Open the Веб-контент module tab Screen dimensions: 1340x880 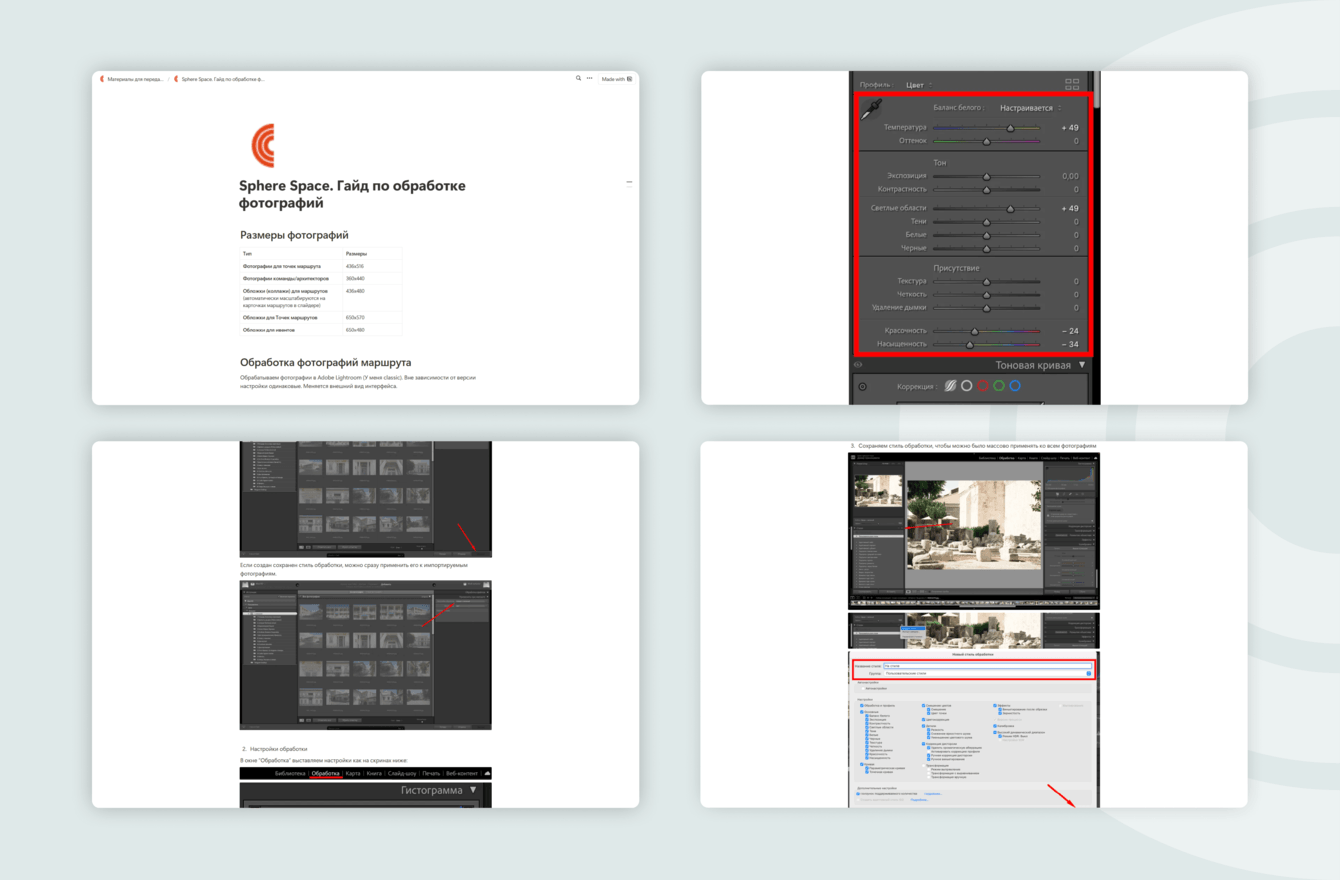(x=462, y=773)
